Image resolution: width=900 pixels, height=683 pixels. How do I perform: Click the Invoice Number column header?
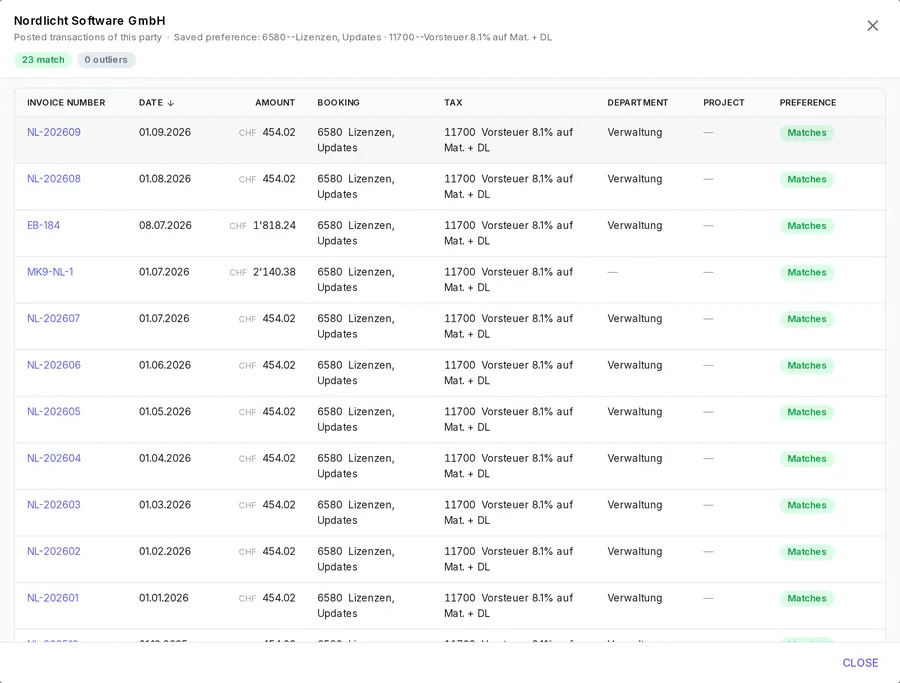66,103
